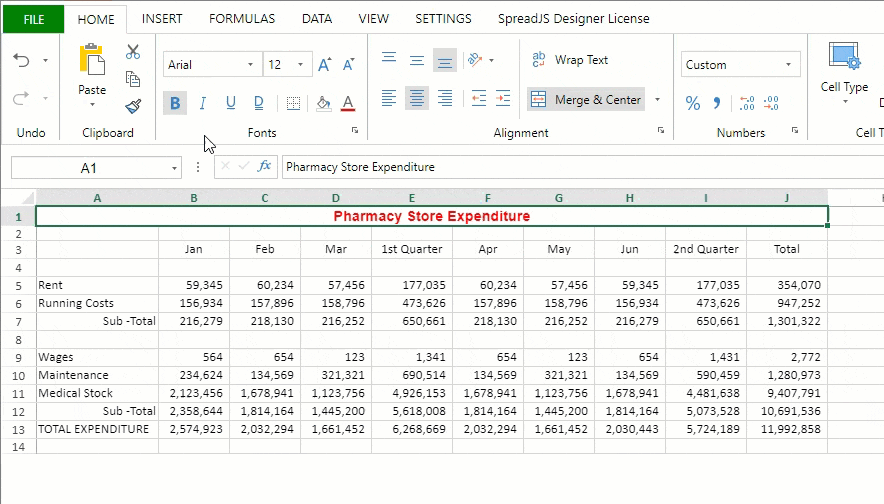This screenshot has height=504, width=884.
Task: Open Fonts group dialog launcher
Action: 355,130
